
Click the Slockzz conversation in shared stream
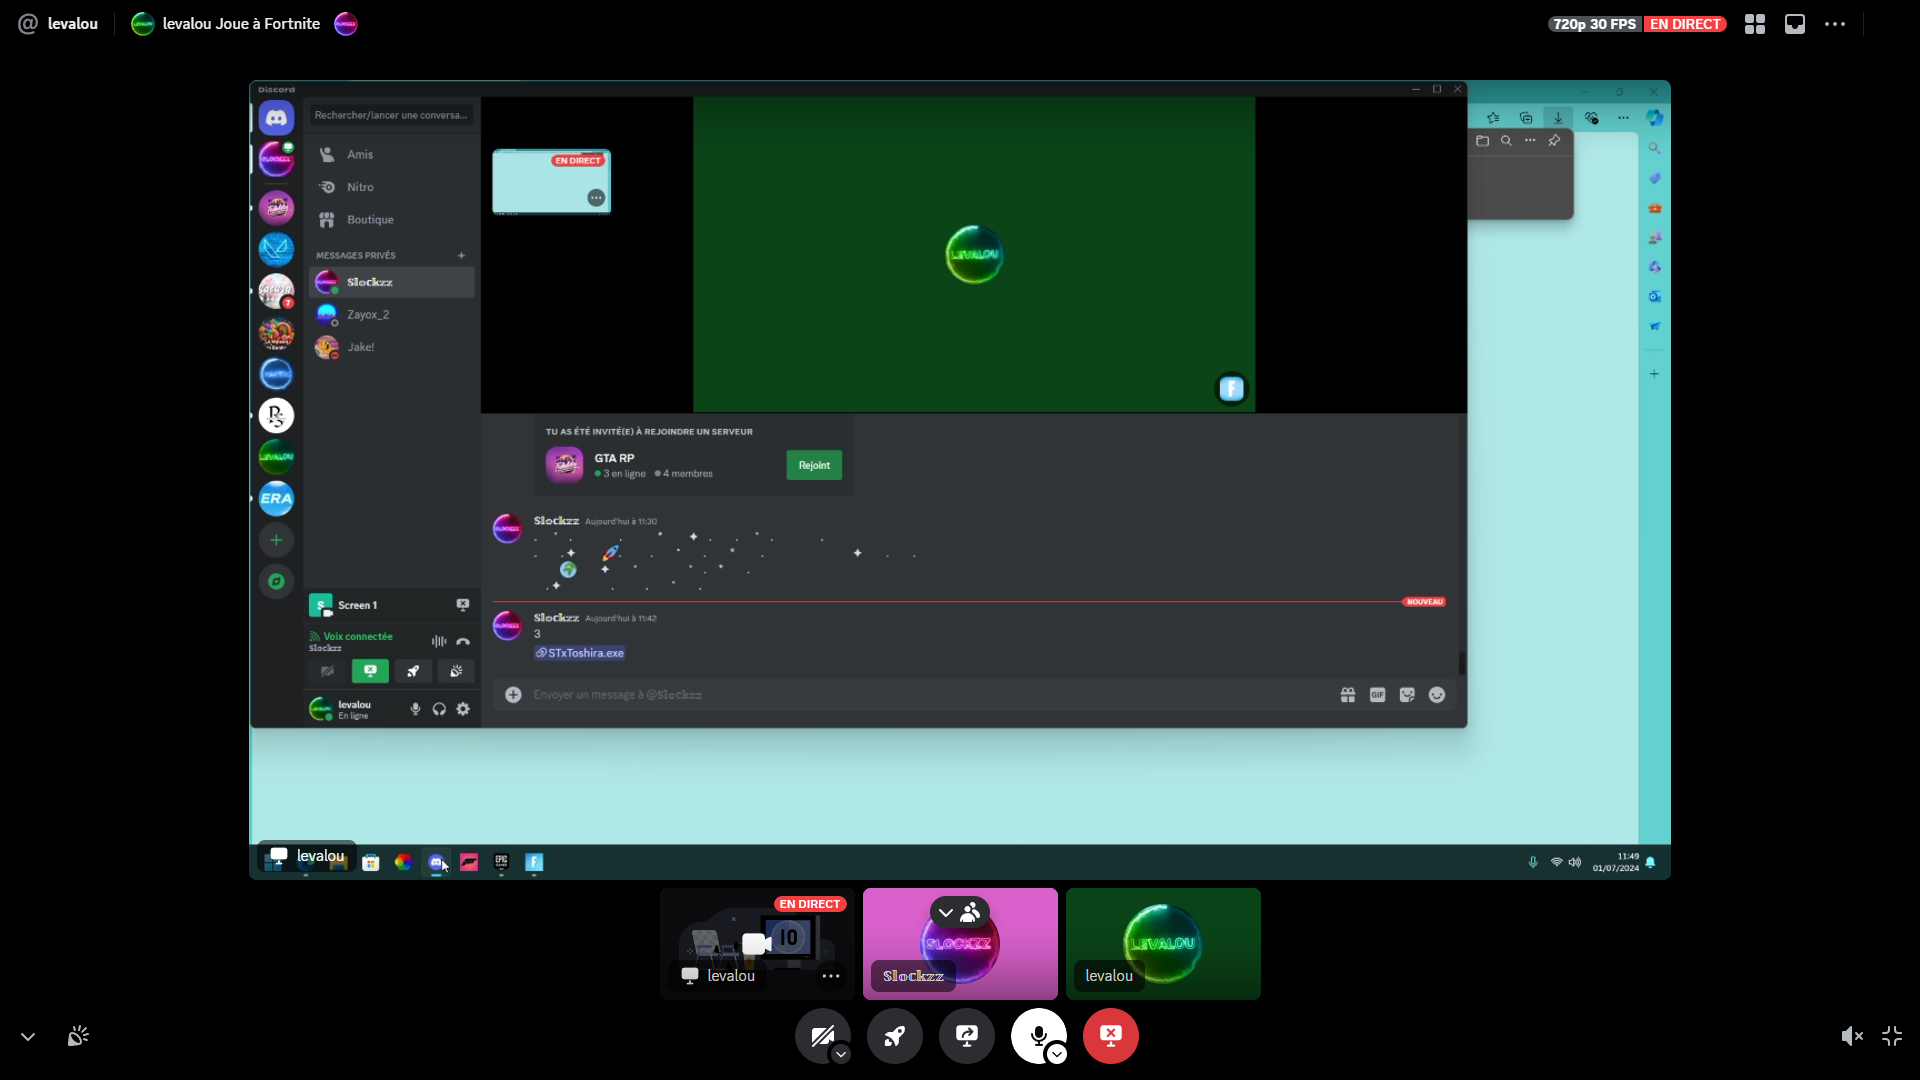pos(392,282)
